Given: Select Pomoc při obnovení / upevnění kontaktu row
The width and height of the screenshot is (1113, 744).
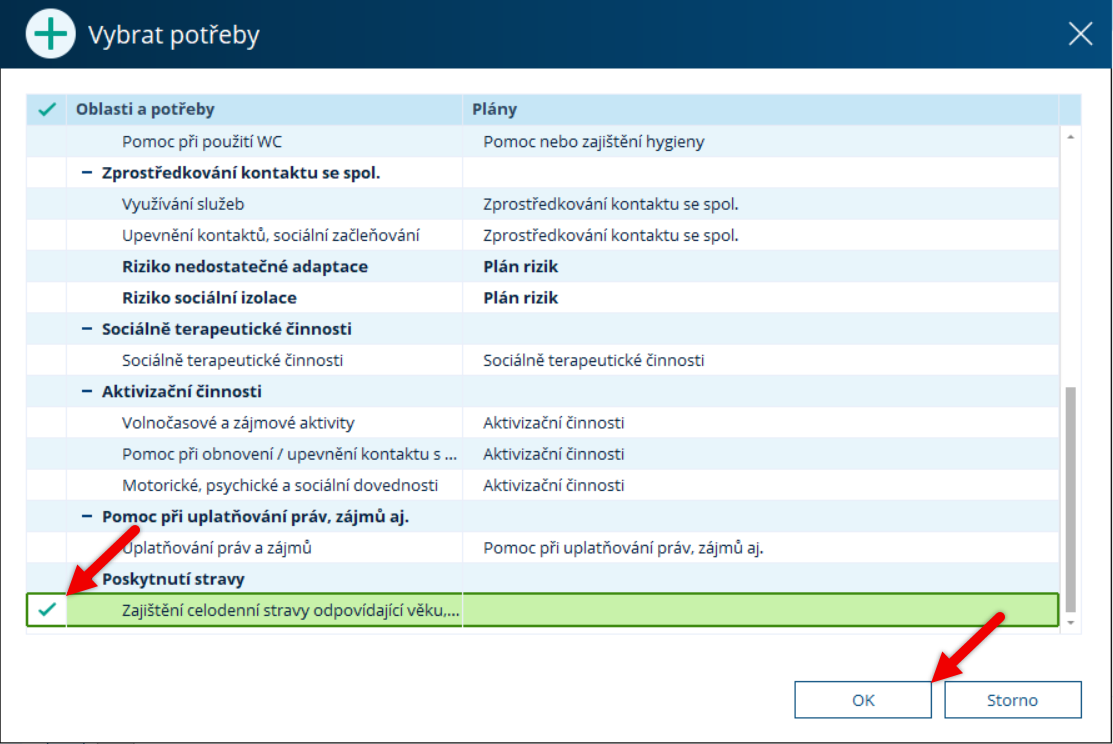Looking at the screenshot, I should coord(542,454).
